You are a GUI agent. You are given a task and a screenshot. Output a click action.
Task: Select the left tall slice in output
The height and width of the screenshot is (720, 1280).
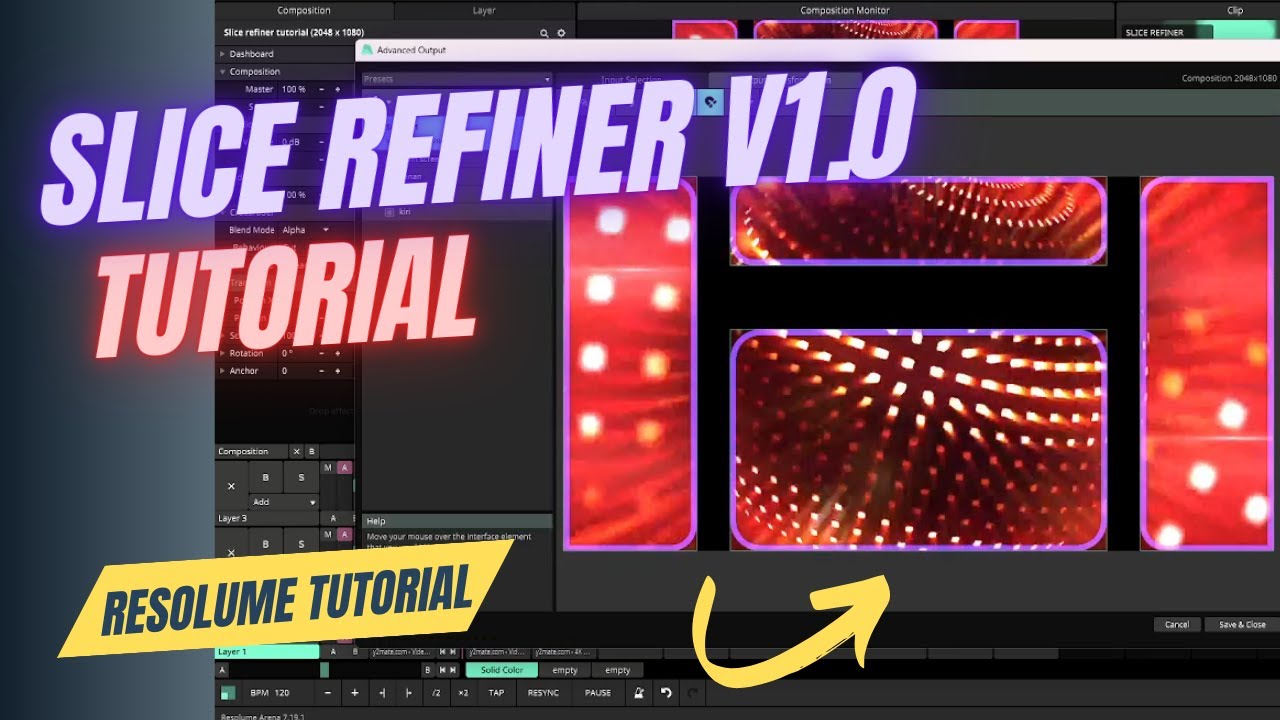point(630,363)
